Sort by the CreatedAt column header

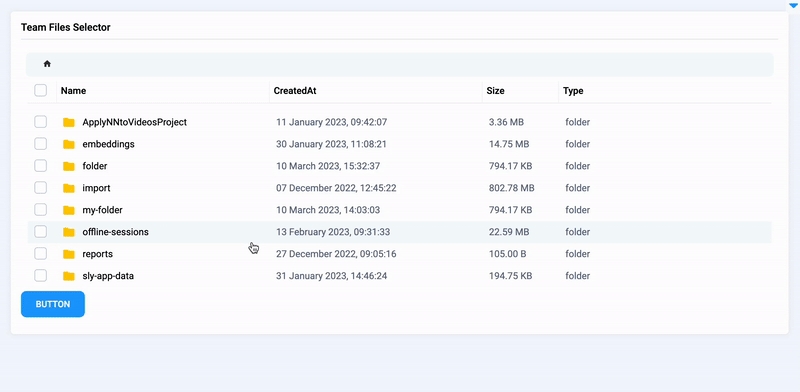coord(295,91)
